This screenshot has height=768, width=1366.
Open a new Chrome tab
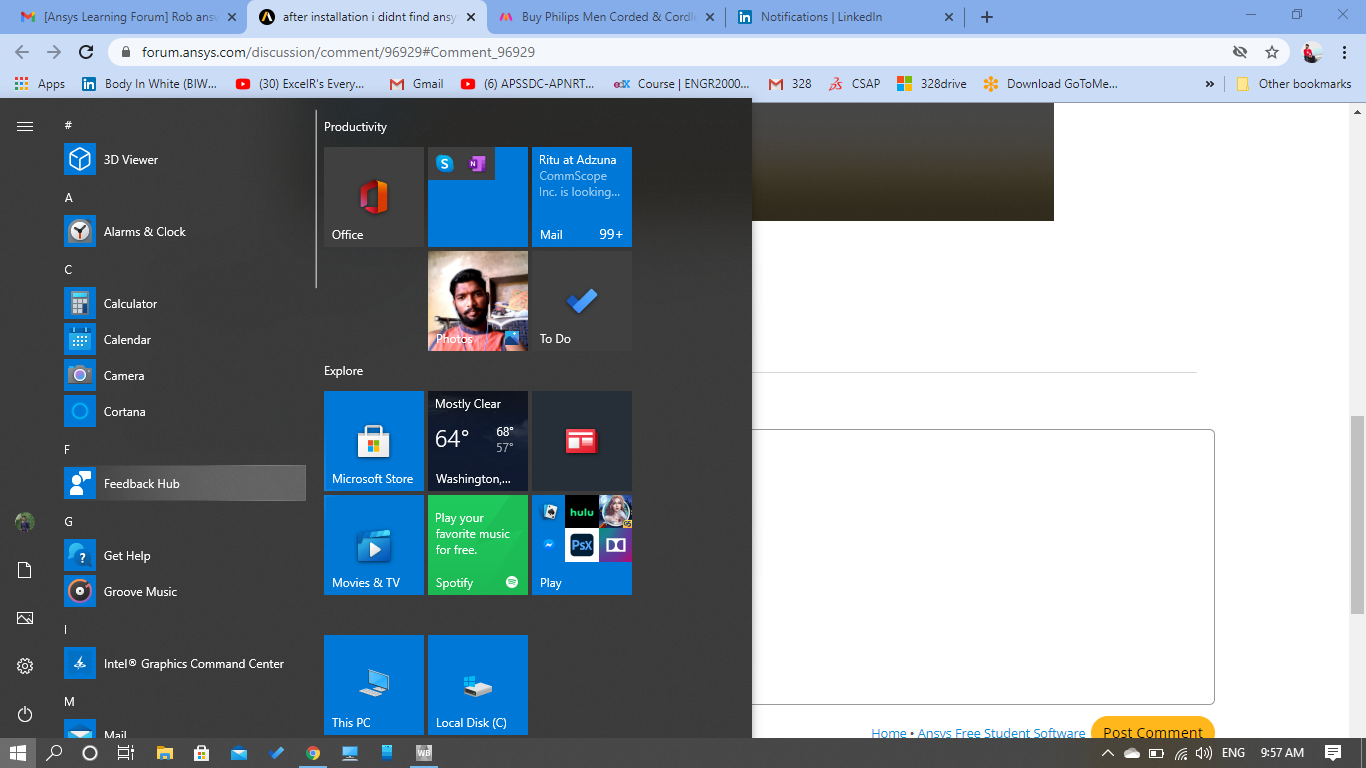click(x=987, y=17)
